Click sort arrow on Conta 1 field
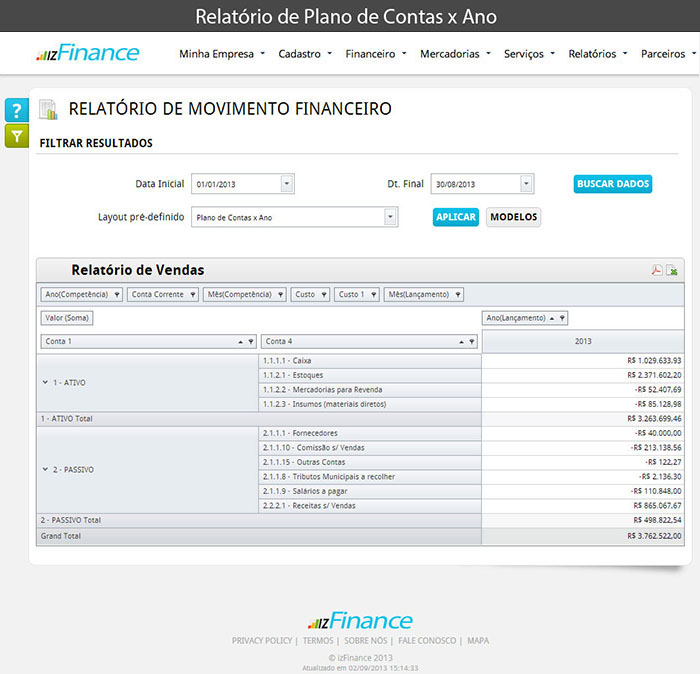700x674 pixels. [x=240, y=341]
